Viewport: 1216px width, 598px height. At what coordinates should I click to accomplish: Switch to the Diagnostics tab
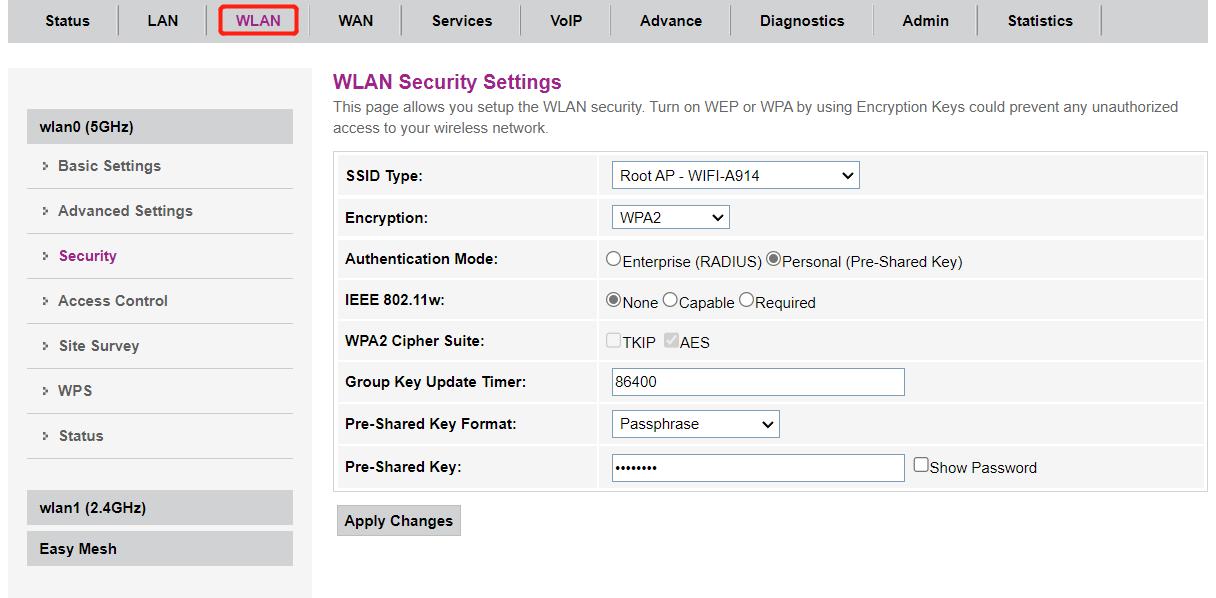coord(801,21)
